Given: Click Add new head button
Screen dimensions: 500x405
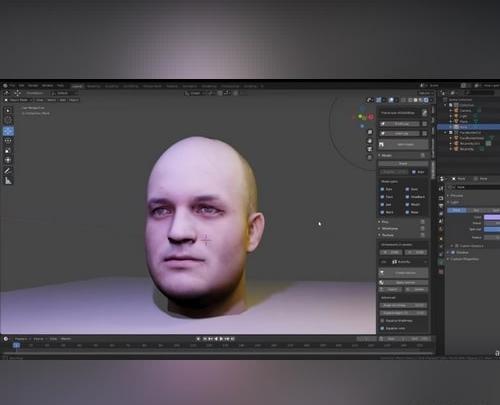Looking at the screenshot, I should pyautogui.click(x=403, y=144).
